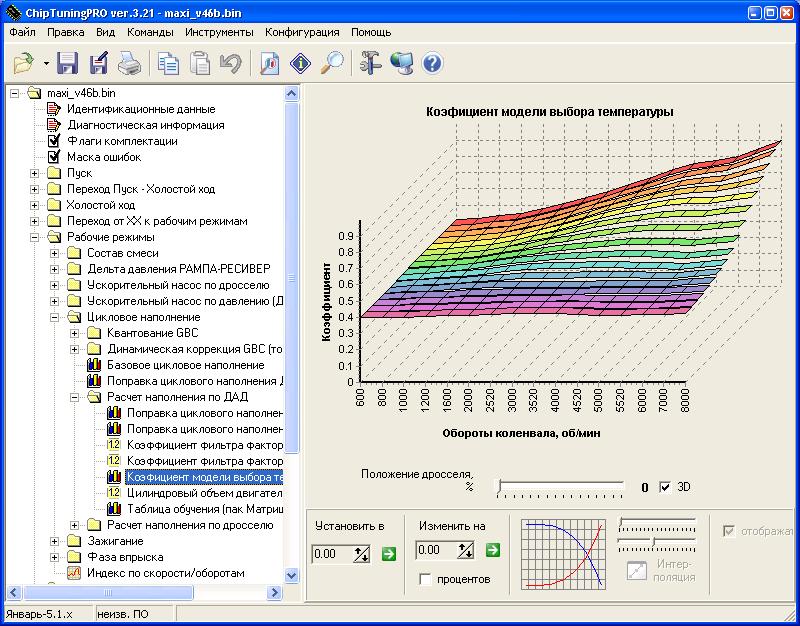Expand the 'Пуск' folder node
Viewport: 800px width, 626px height.
coord(35,173)
